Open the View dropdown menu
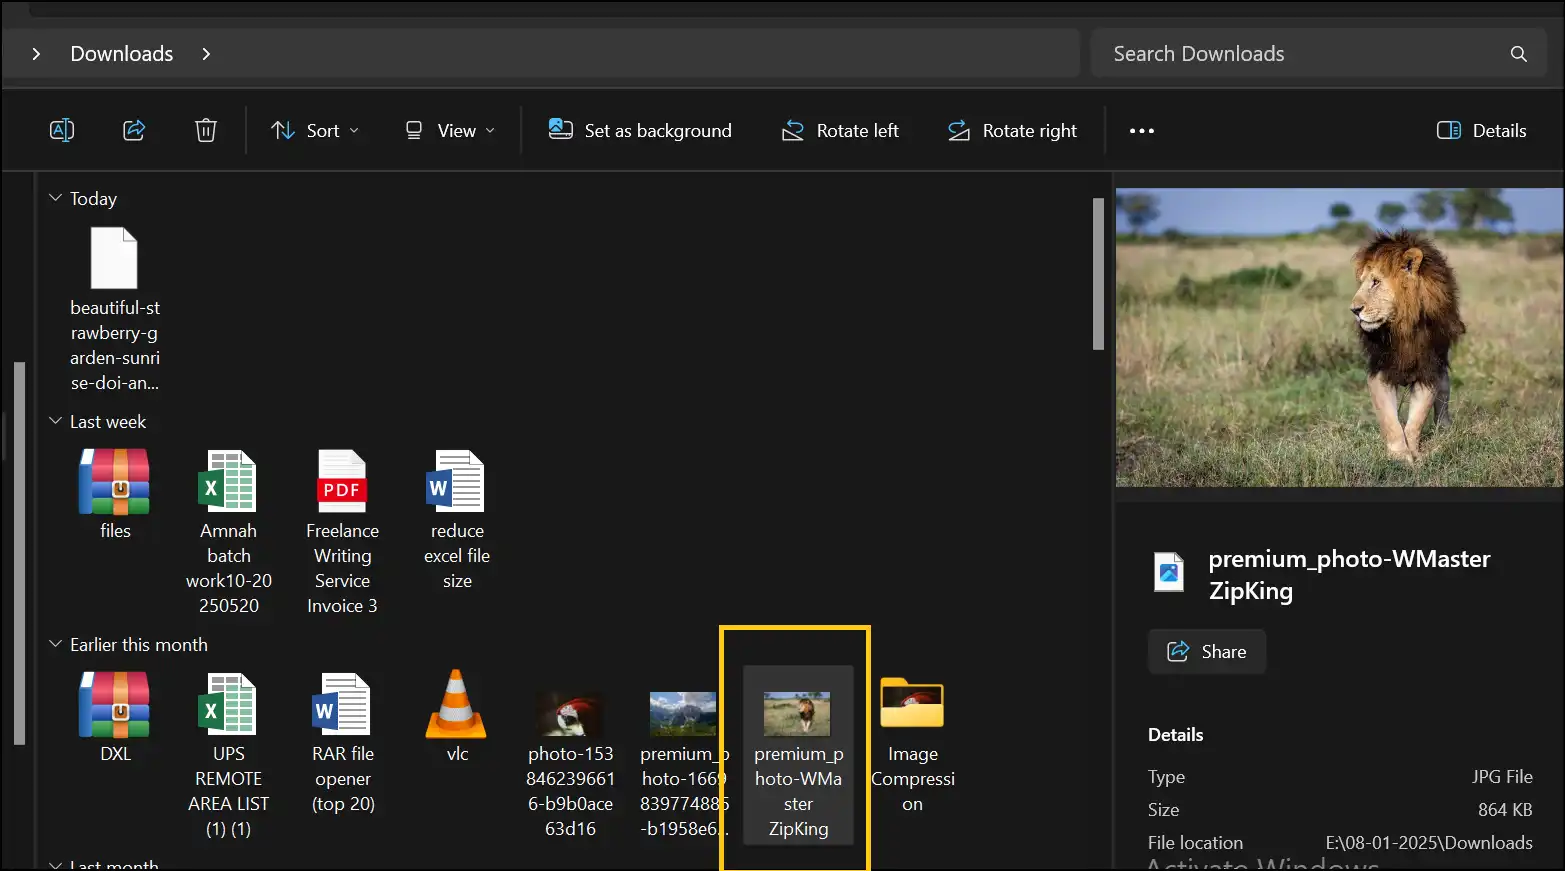The image size is (1565, 871). [x=450, y=130]
